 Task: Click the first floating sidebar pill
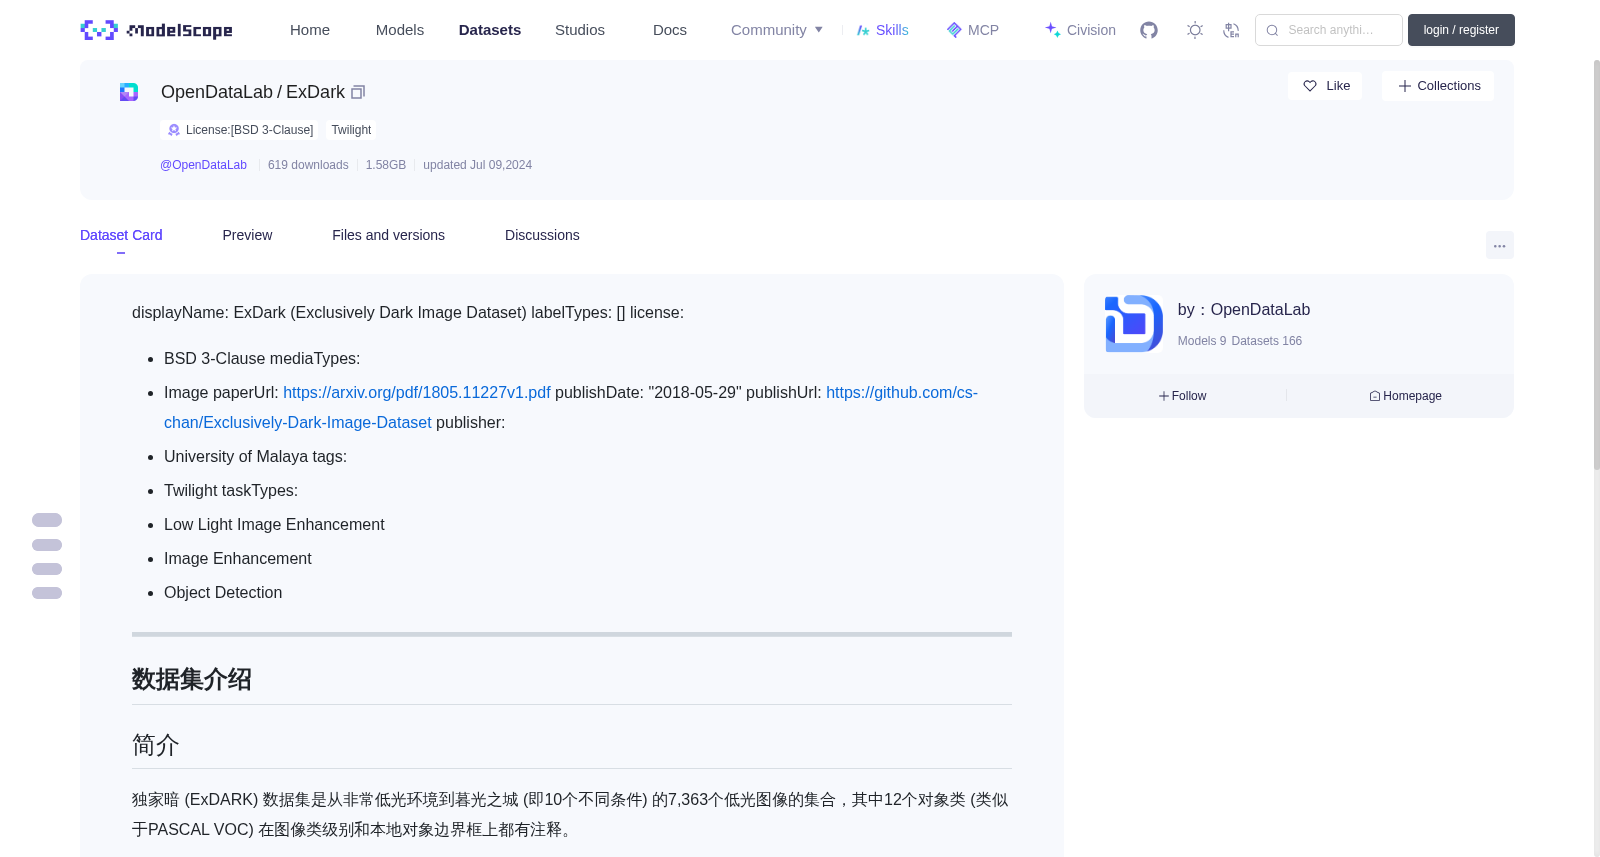tap(47, 520)
